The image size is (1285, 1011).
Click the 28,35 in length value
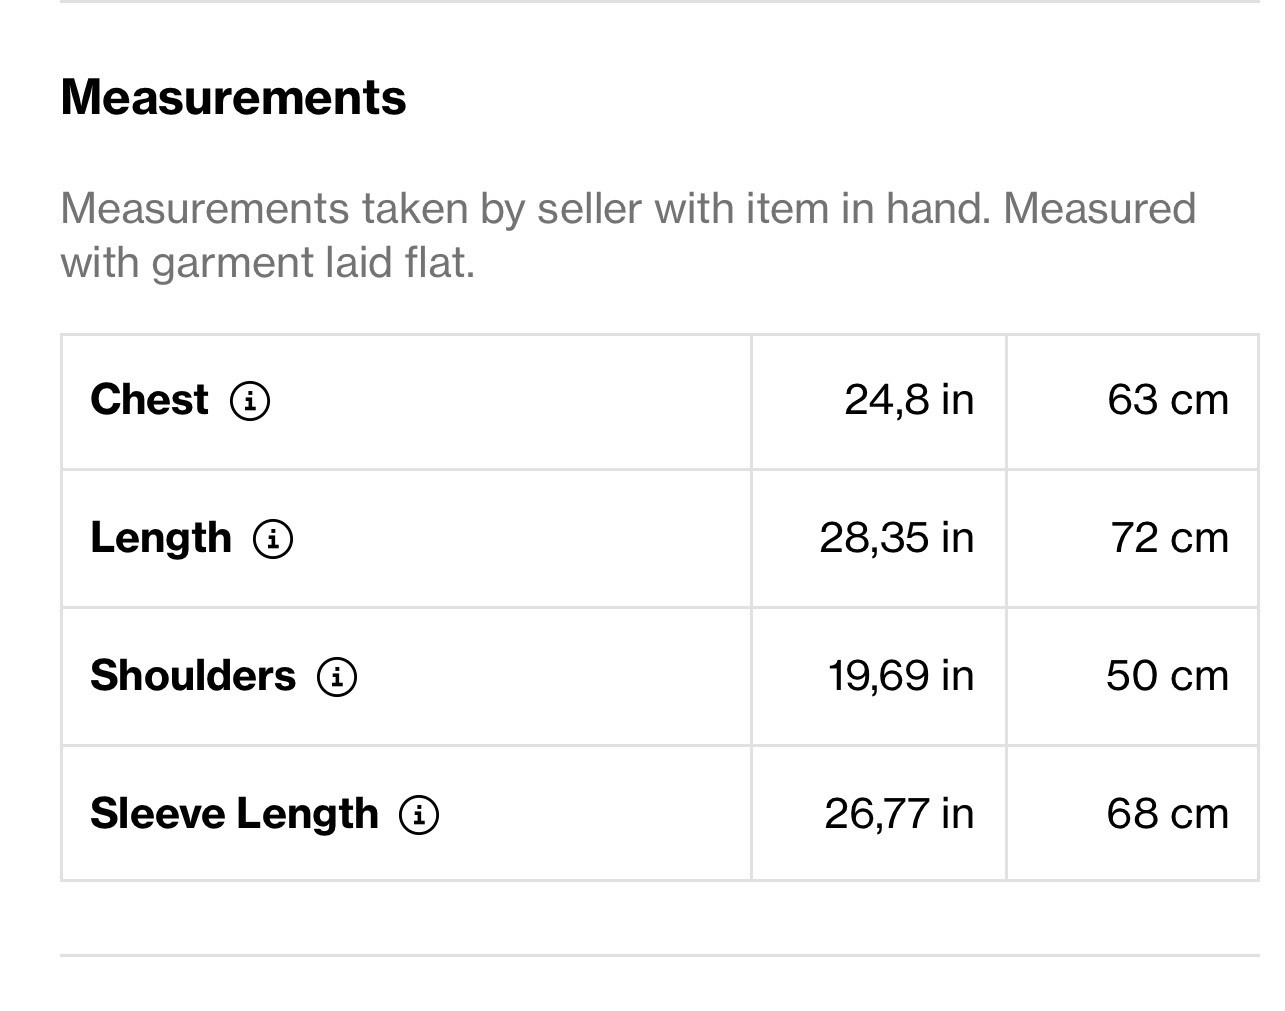click(x=896, y=538)
